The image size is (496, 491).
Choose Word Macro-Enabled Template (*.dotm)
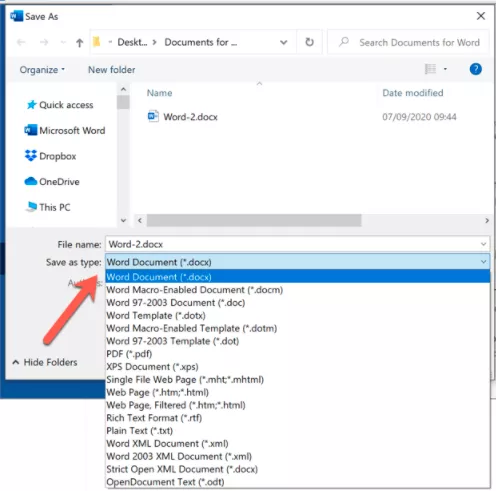(298, 328)
